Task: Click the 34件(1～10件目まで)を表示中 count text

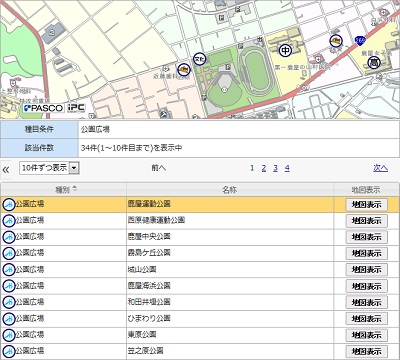Action: (131, 148)
